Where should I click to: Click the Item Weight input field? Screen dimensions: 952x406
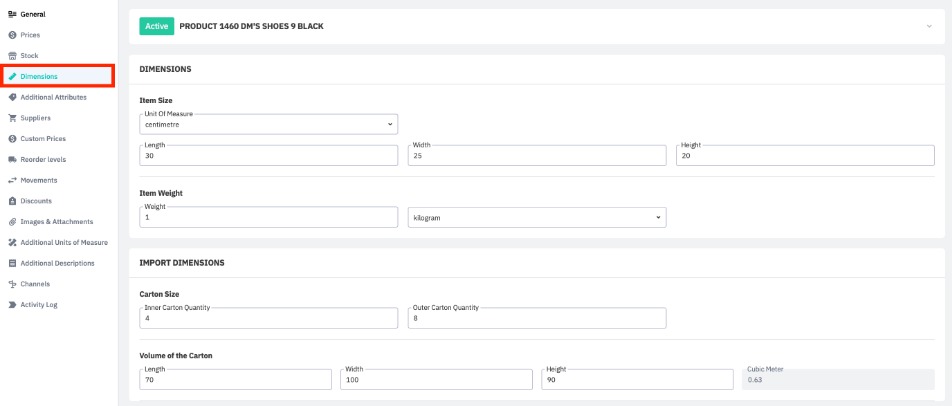click(x=269, y=218)
